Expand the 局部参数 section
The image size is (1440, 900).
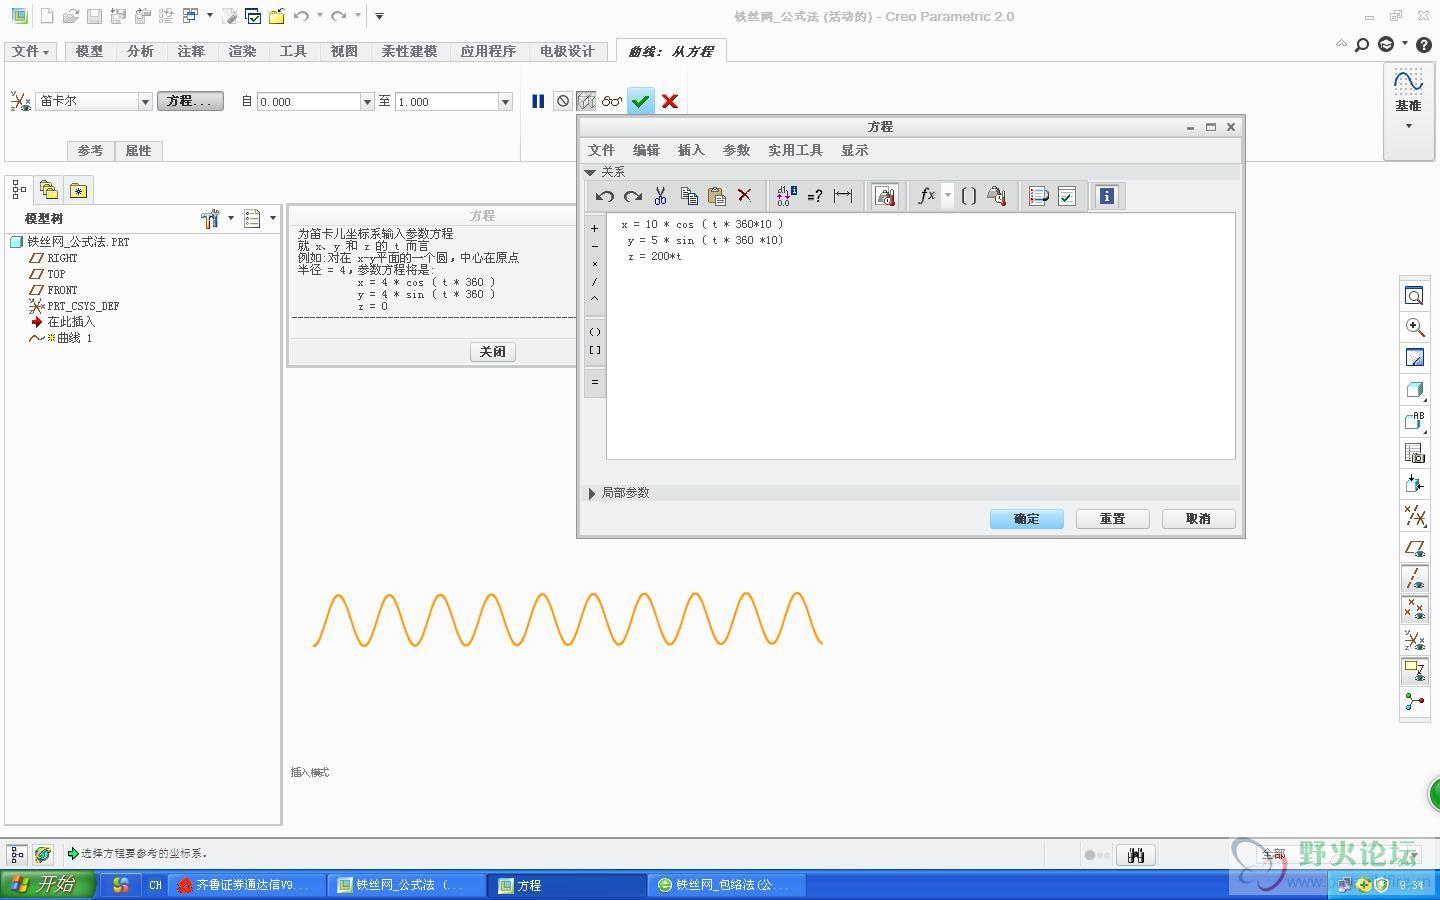click(592, 493)
